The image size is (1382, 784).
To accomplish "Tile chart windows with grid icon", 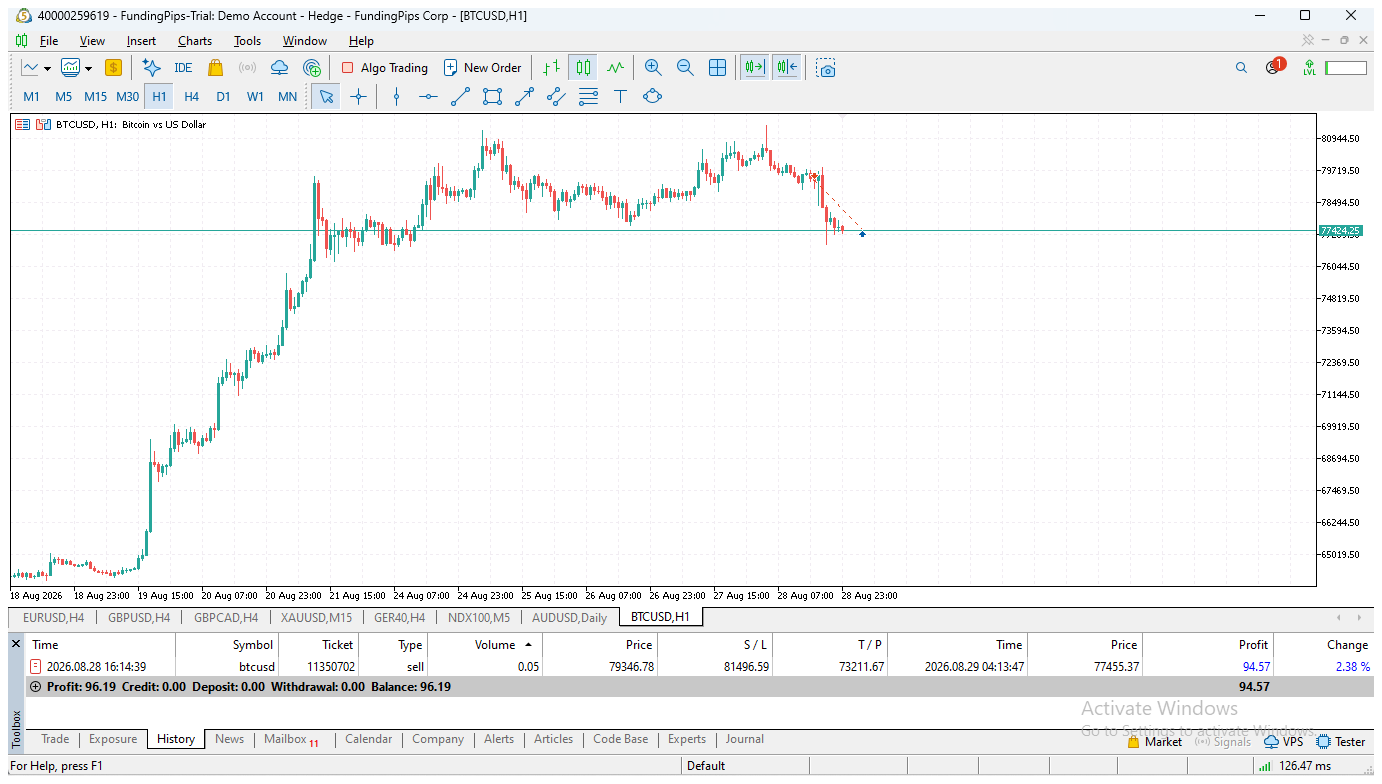I will (x=717, y=68).
